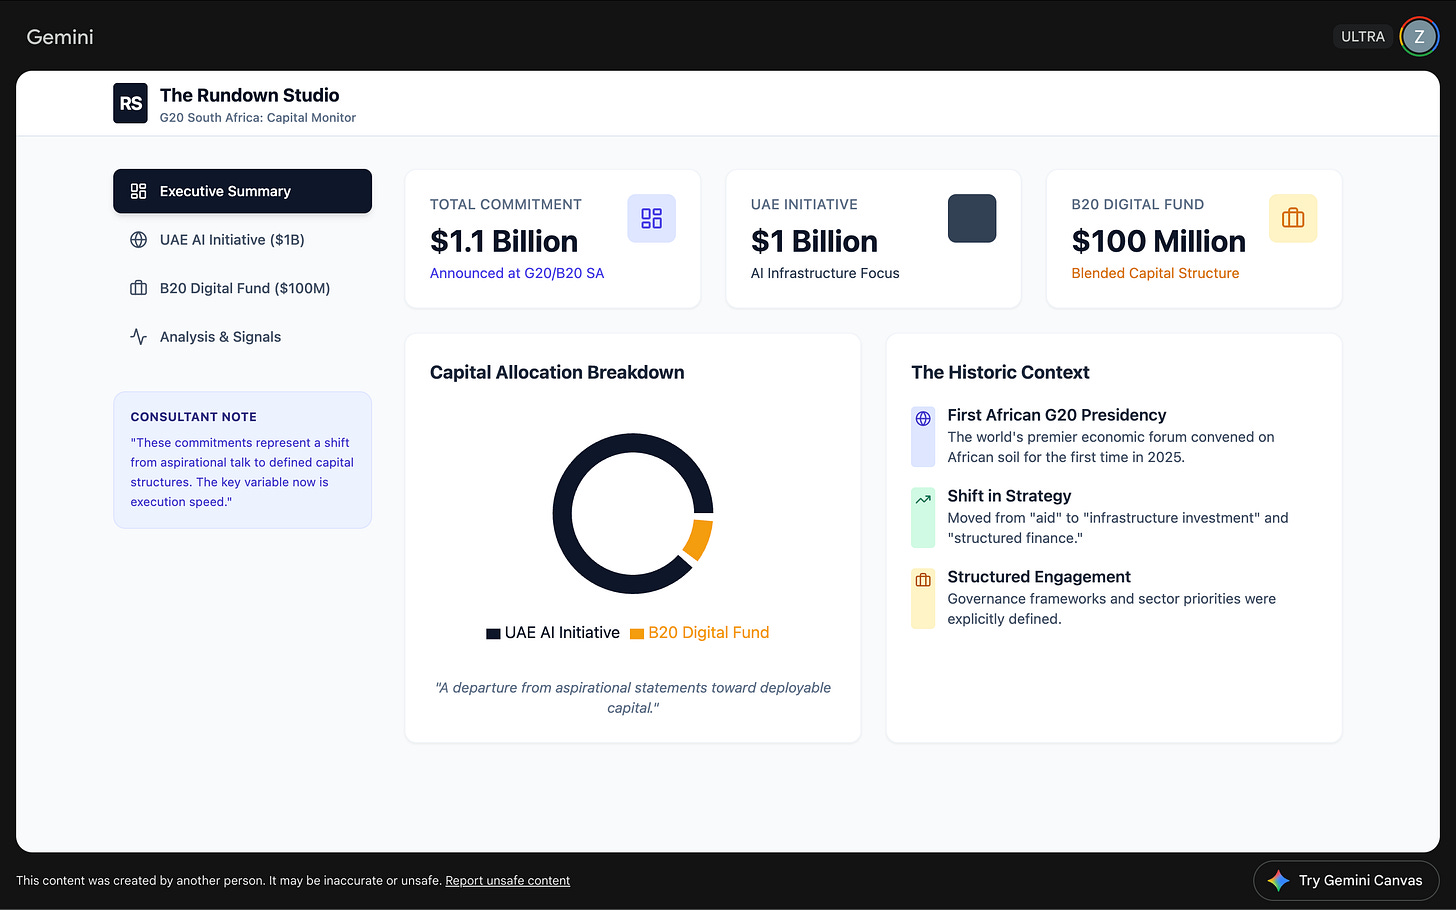Click the B20 Digital Fund legend label
The image size is (1456, 910).
tap(709, 633)
